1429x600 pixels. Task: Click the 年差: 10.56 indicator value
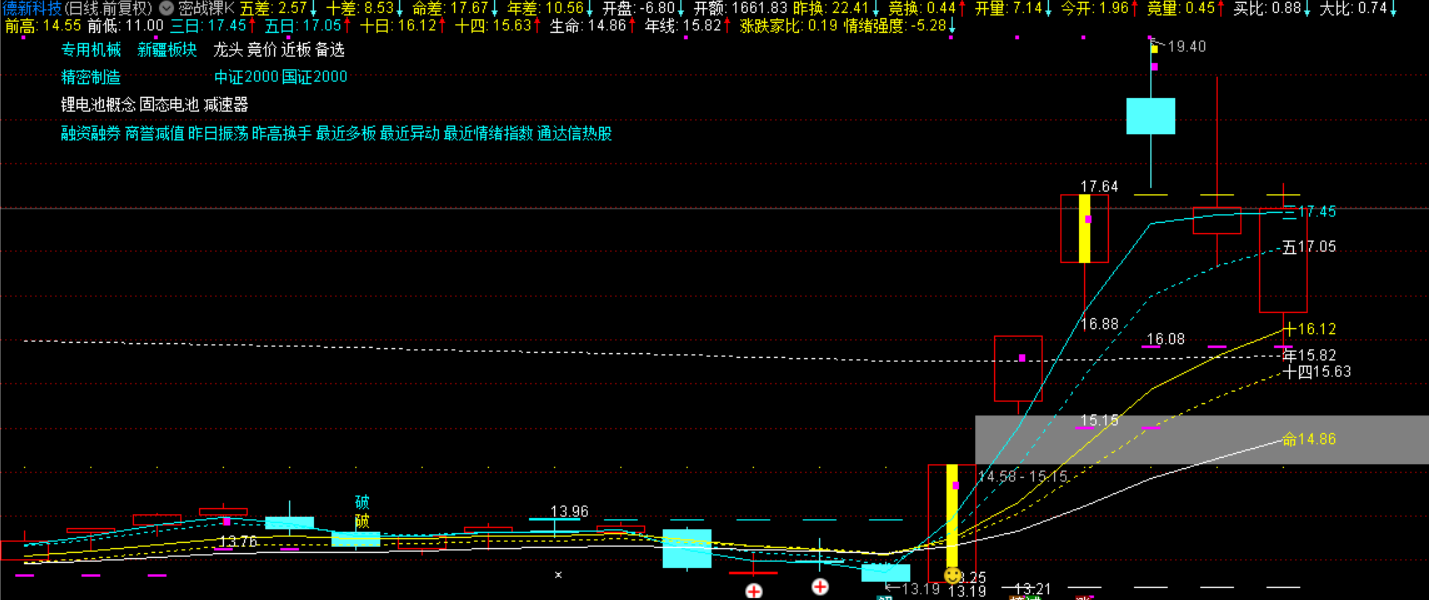546,8
